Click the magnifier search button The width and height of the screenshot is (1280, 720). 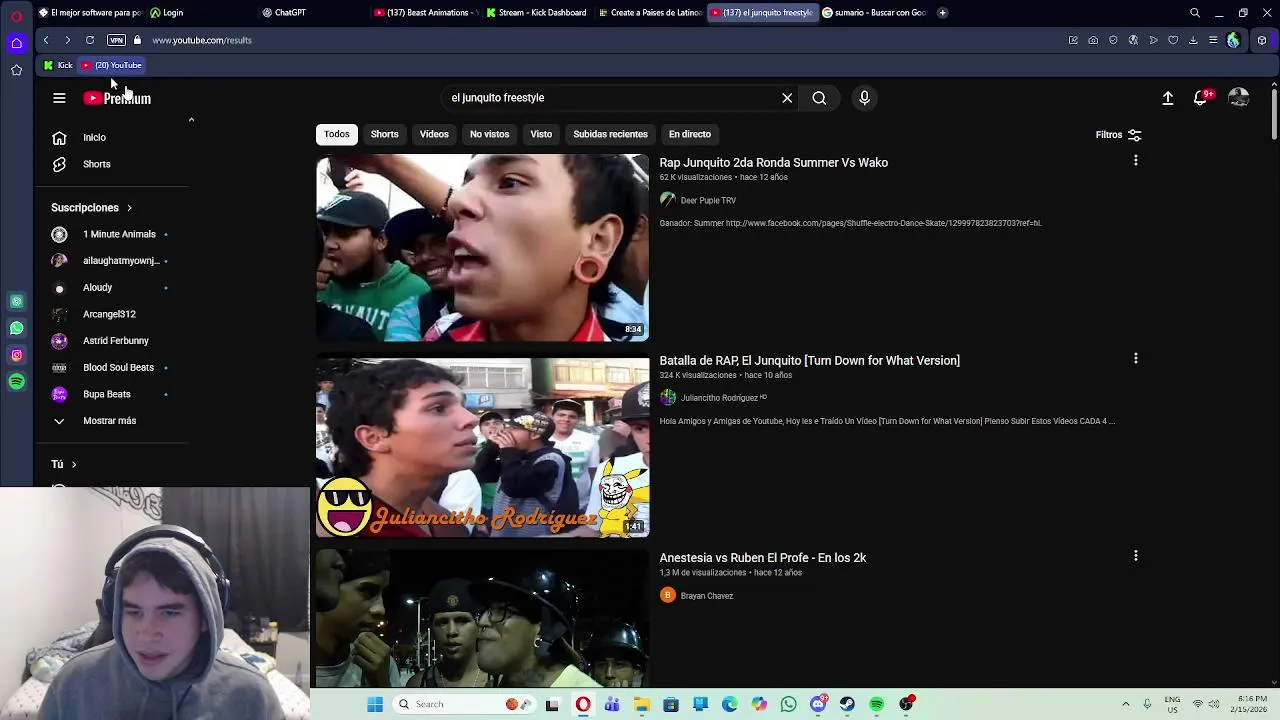[819, 98]
